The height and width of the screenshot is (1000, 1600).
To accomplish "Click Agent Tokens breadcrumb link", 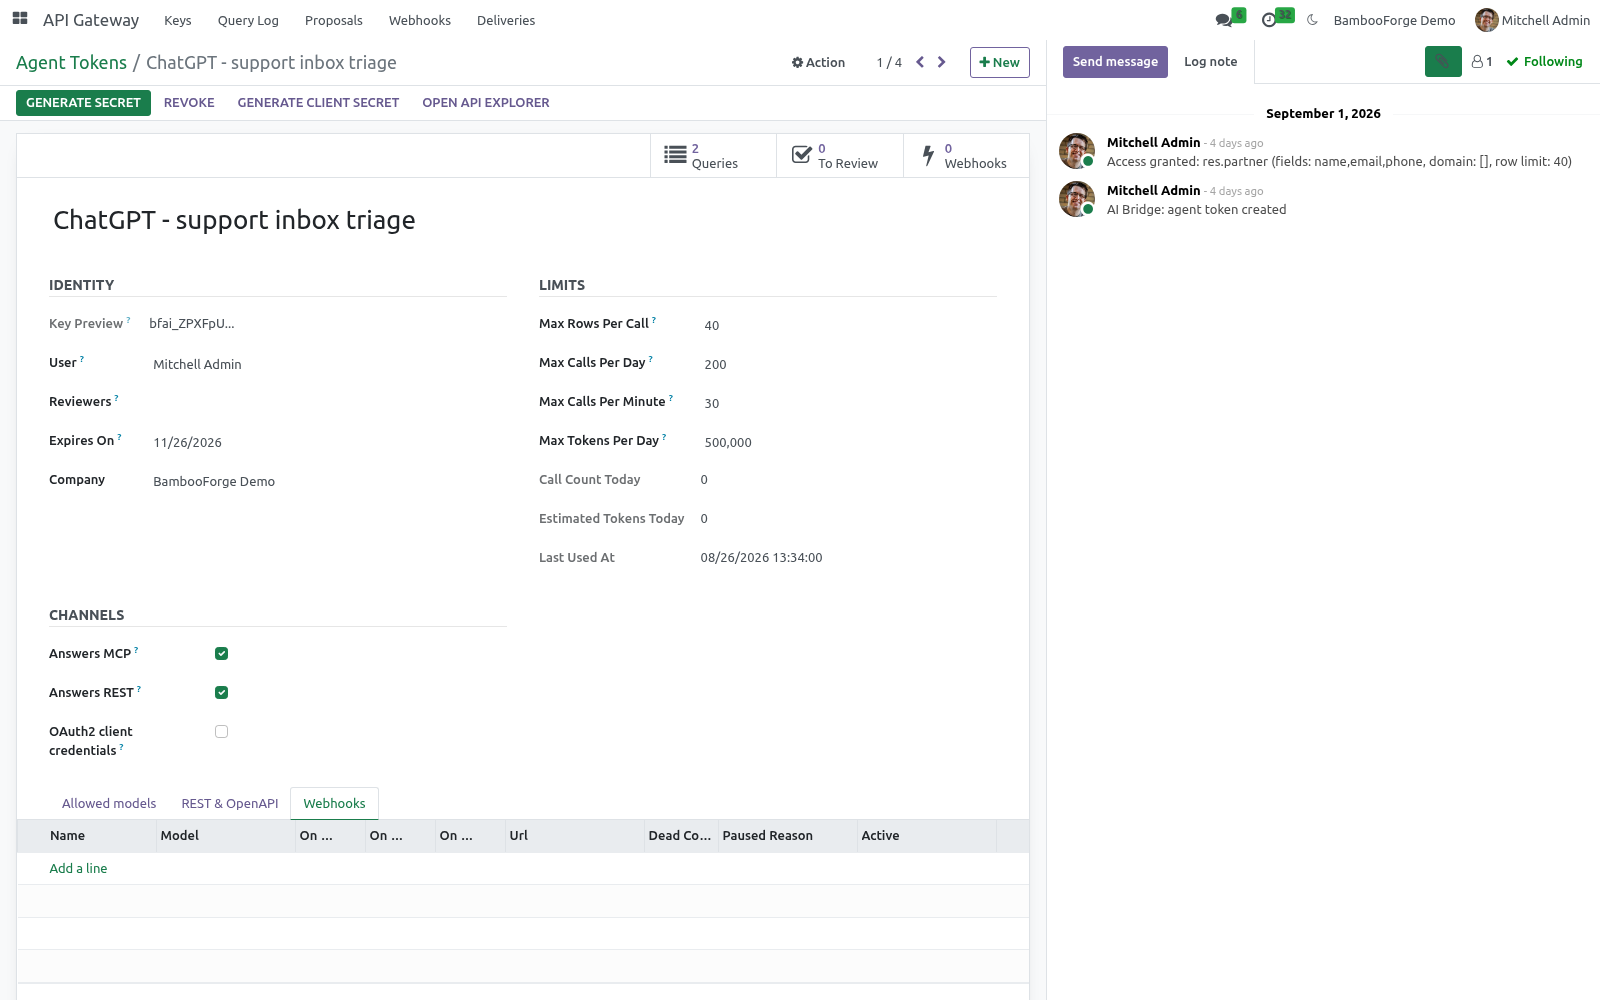I will point(71,62).
